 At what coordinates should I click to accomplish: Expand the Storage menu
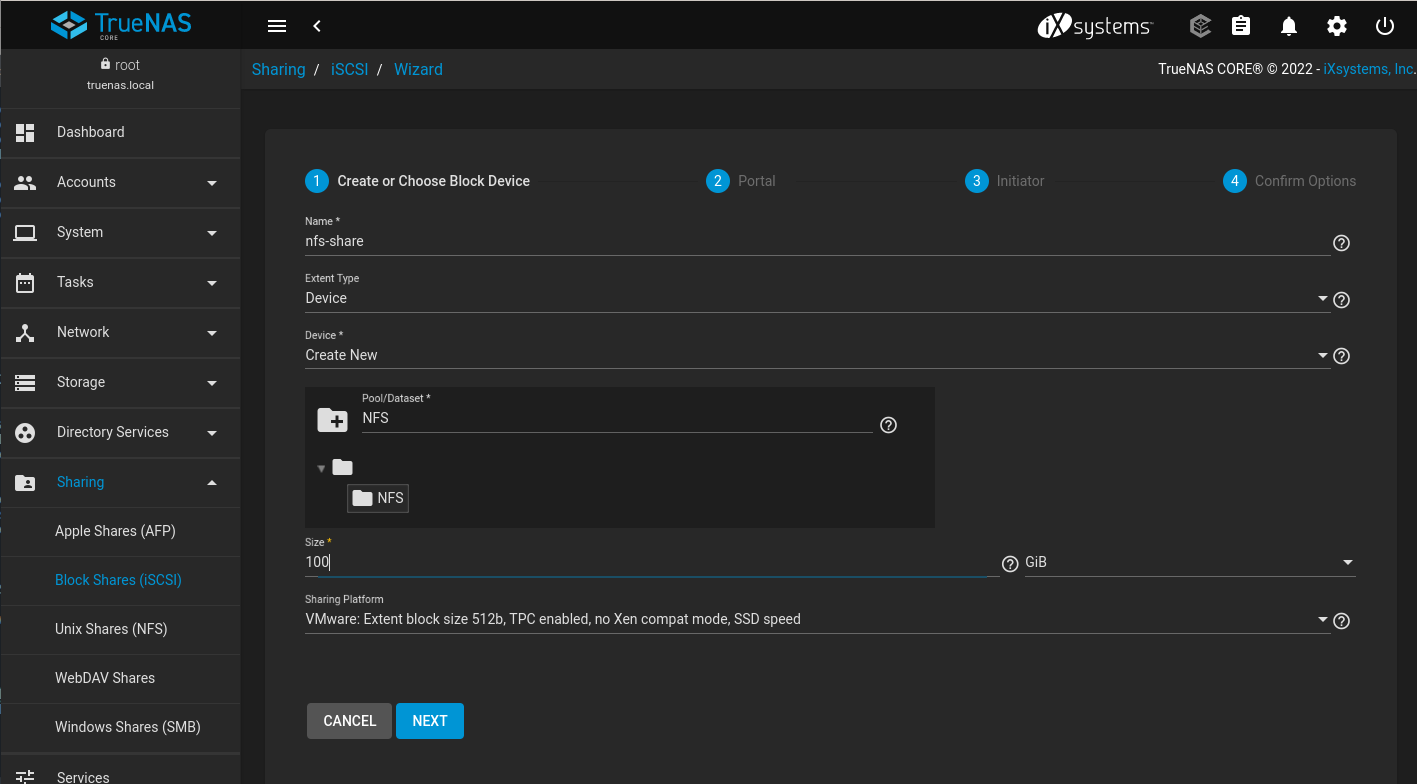tap(120, 382)
